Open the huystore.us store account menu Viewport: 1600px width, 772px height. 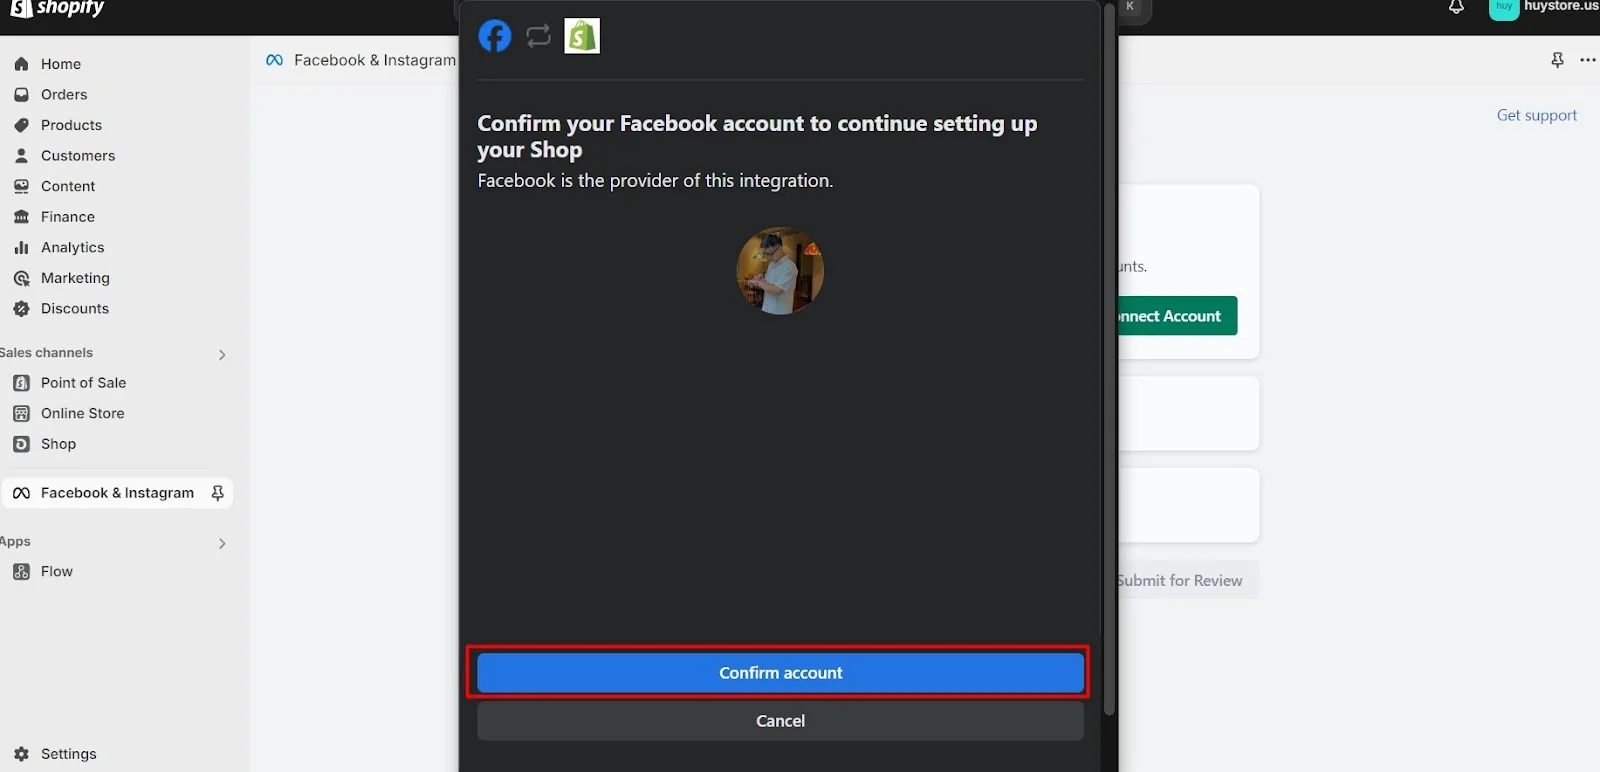pyautogui.click(x=1544, y=7)
